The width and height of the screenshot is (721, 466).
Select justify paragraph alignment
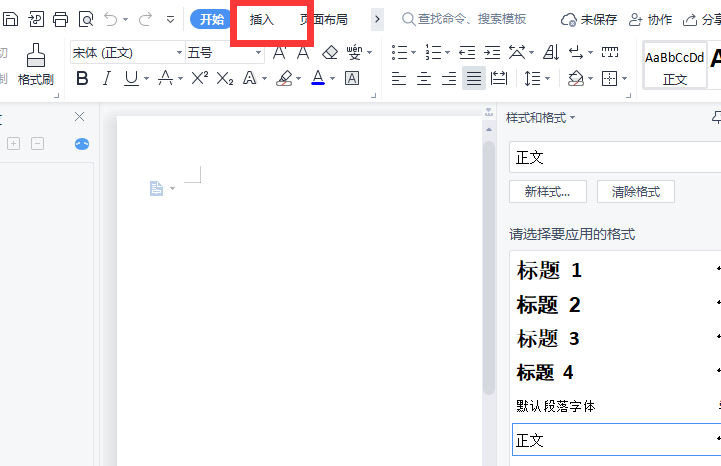474,78
